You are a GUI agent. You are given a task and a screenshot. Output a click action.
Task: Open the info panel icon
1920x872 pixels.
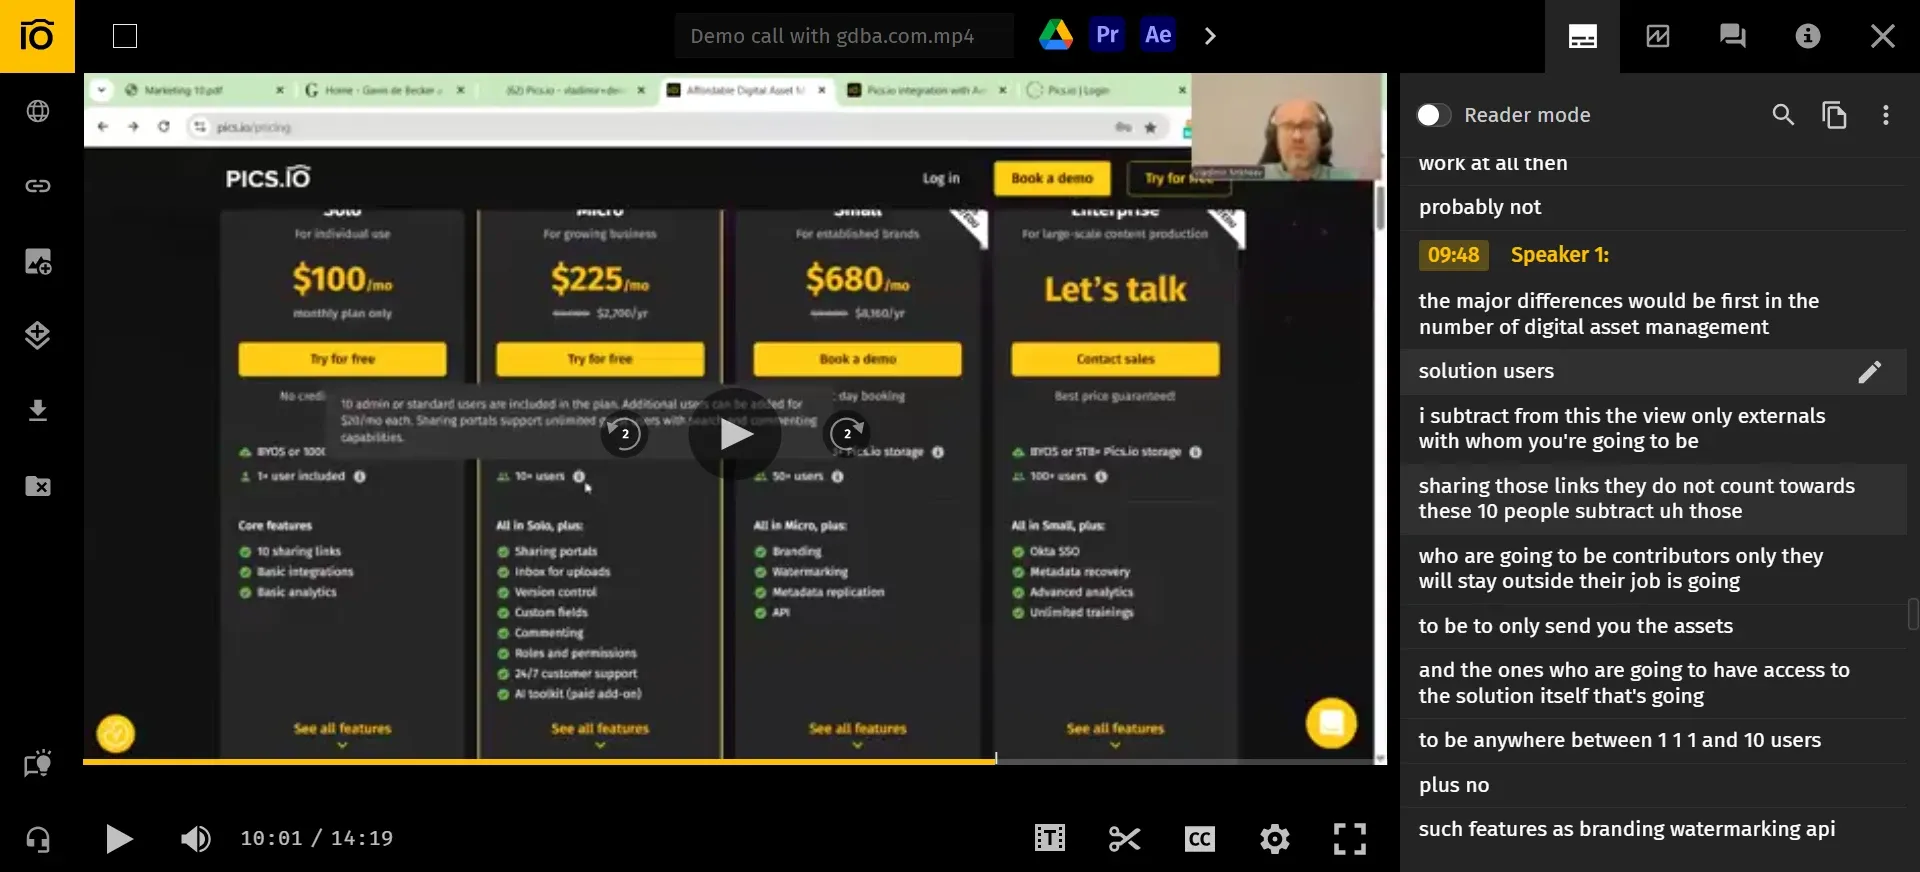tap(1807, 36)
